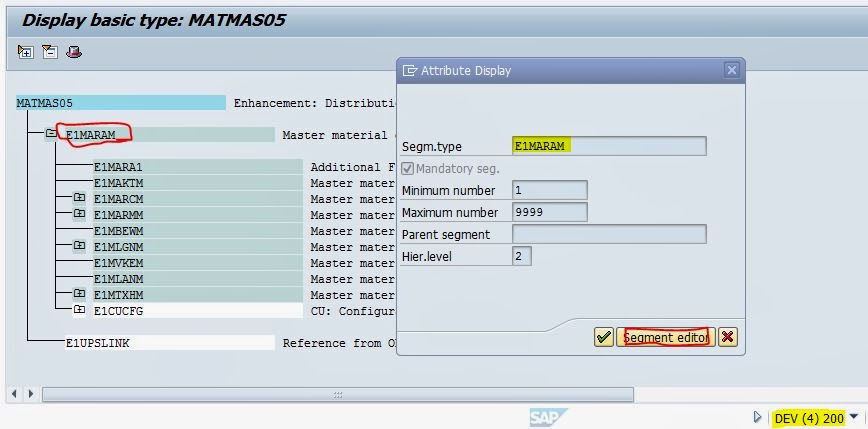This screenshot has width=868, height=429.
Task: Collapse the E1MARAM segment node
Action: pyautogui.click(x=51, y=133)
